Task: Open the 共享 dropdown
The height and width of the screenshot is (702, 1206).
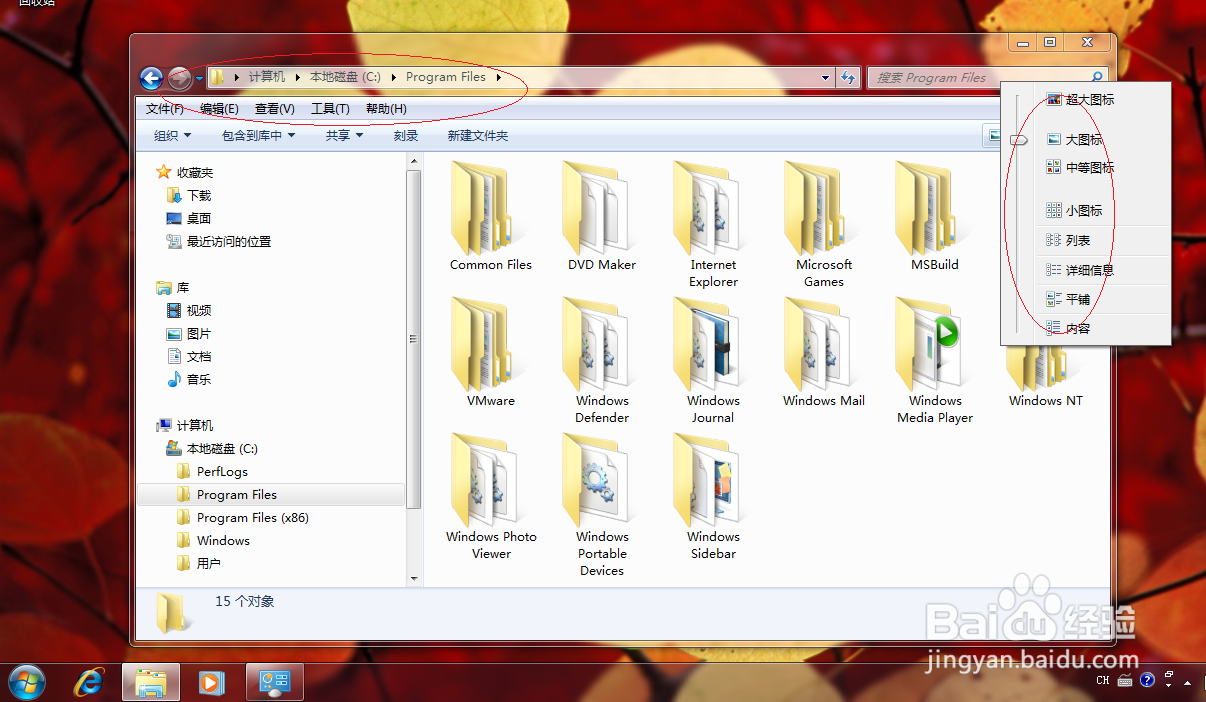Action: pyautogui.click(x=344, y=136)
